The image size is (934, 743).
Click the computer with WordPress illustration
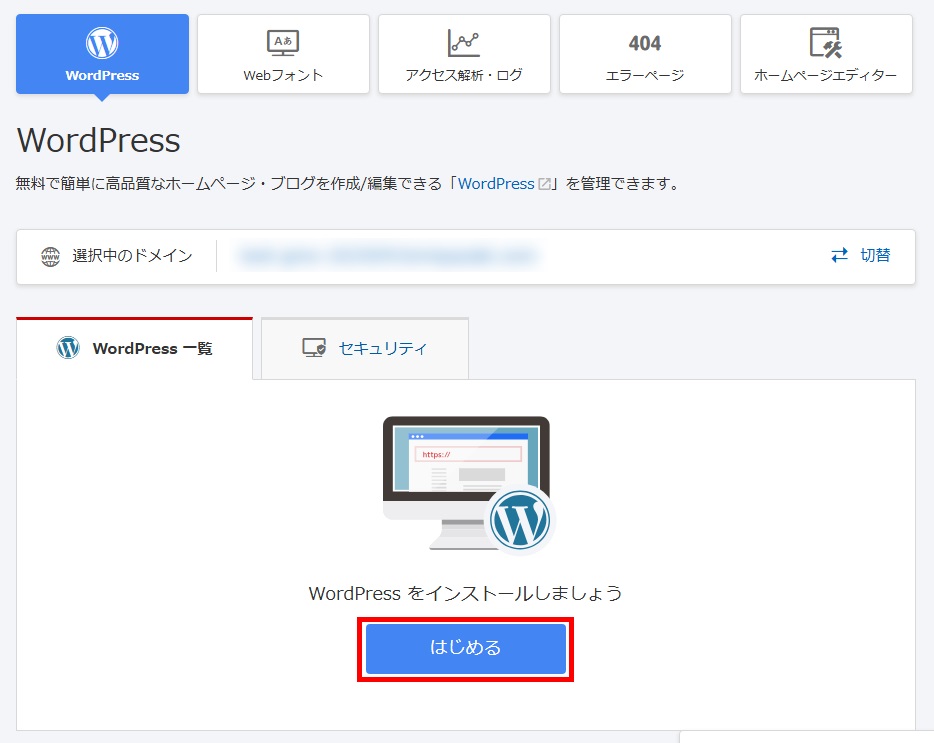point(469,485)
